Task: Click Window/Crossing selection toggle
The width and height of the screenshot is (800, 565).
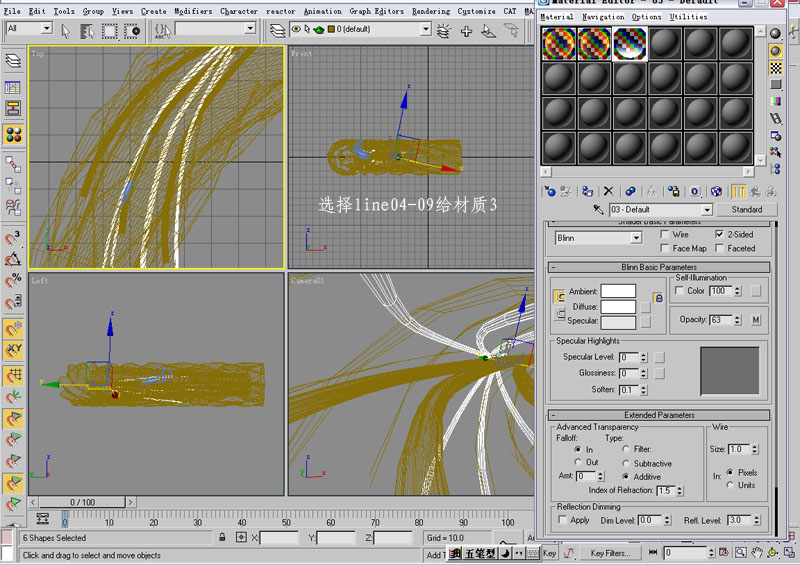Action: (132, 32)
